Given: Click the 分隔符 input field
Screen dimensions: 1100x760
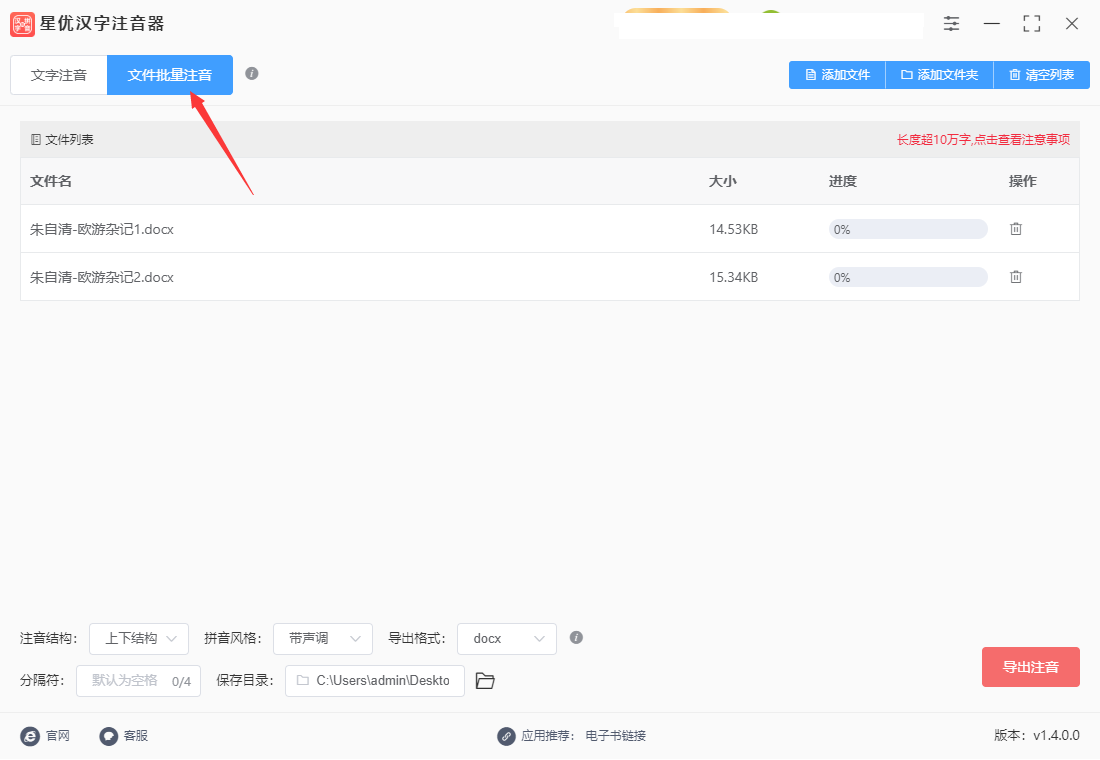Looking at the screenshot, I should 138,681.
